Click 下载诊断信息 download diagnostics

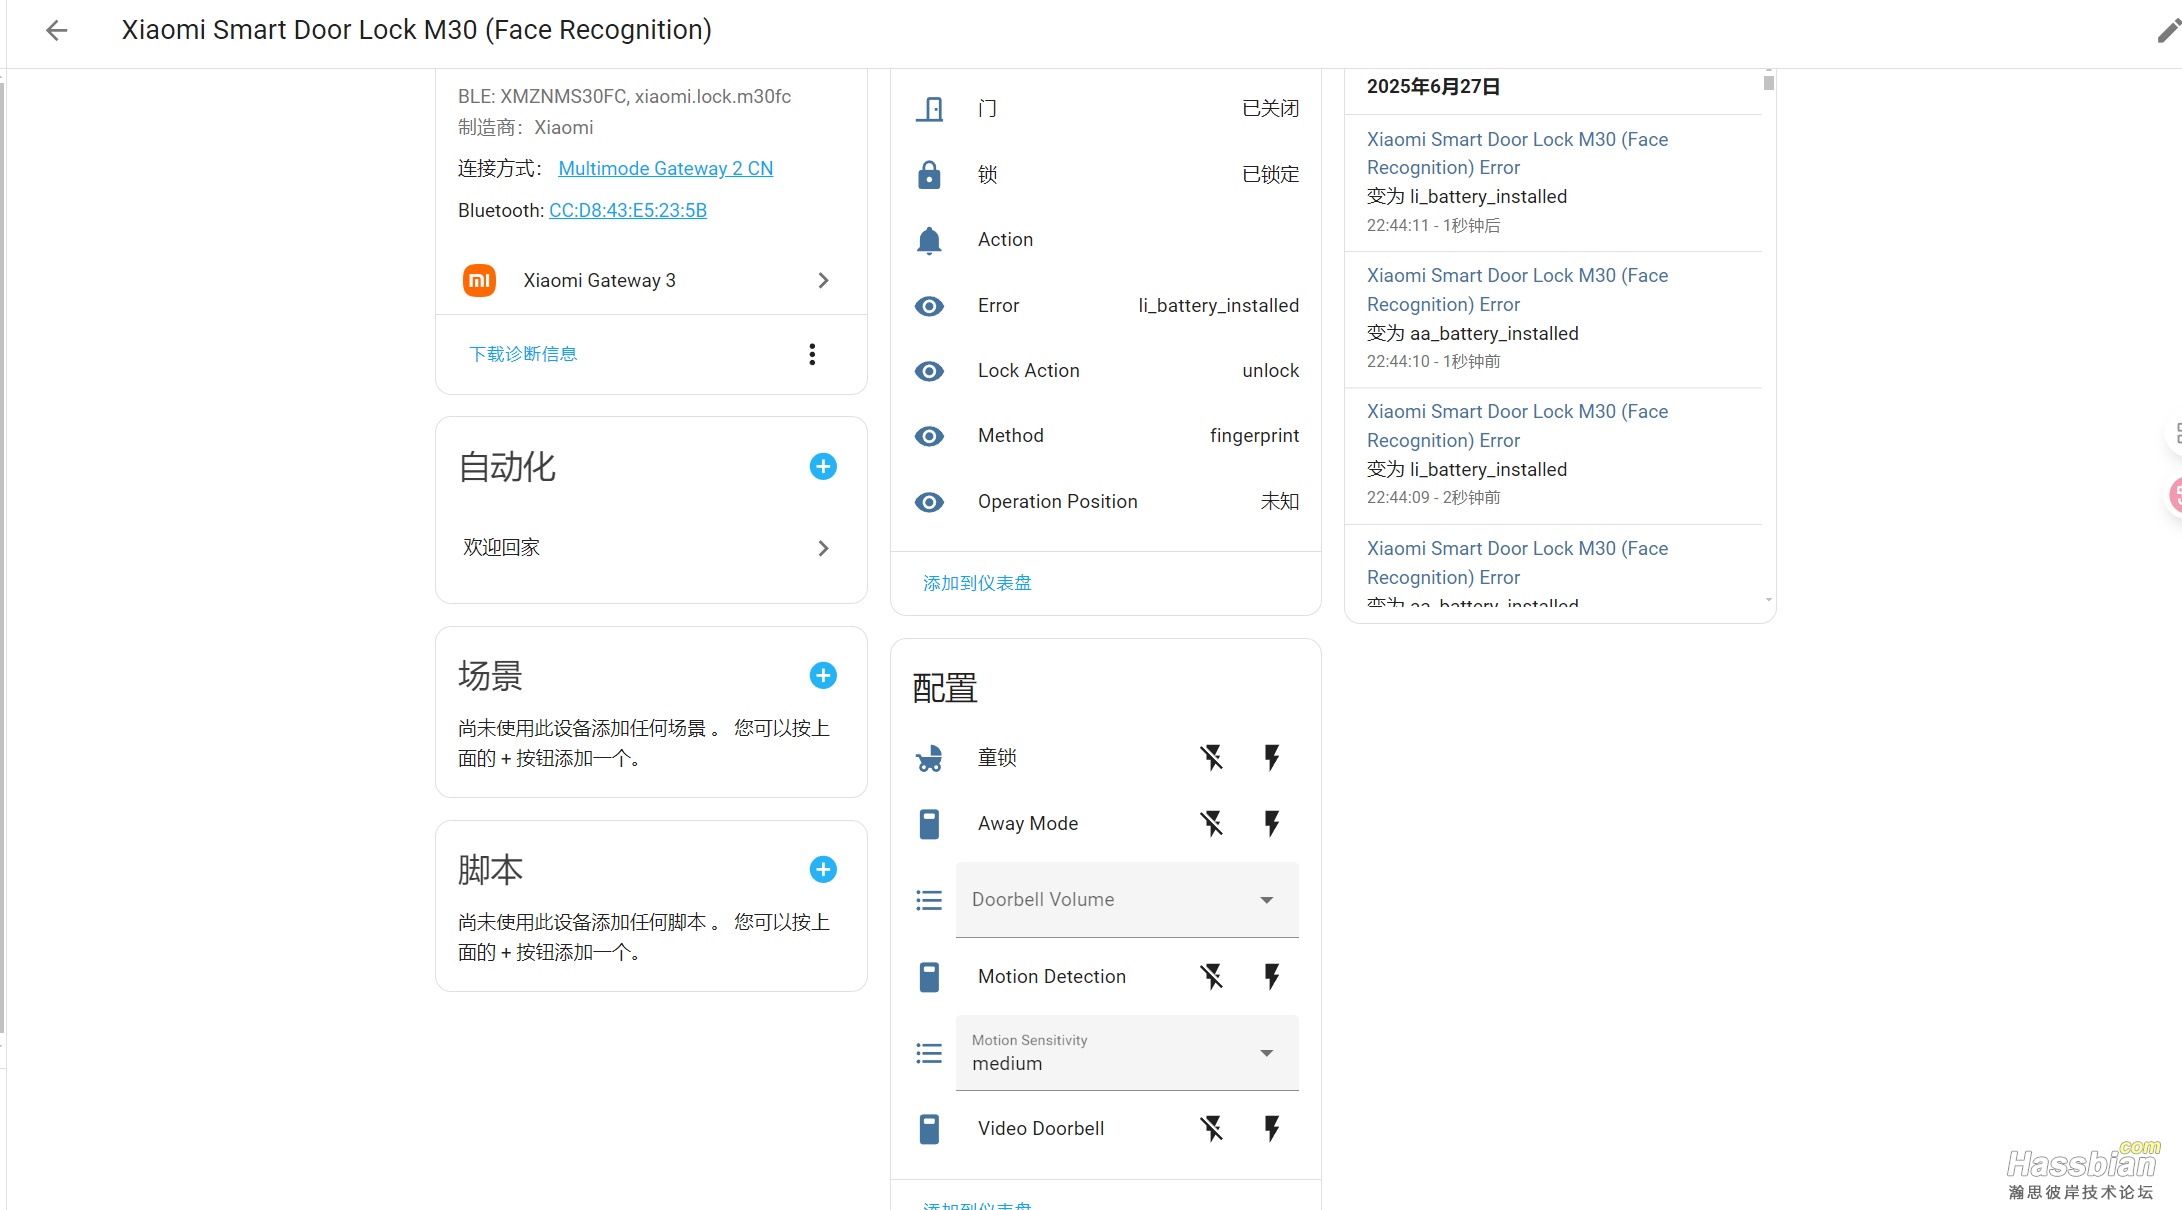click(x=523, y=354)
